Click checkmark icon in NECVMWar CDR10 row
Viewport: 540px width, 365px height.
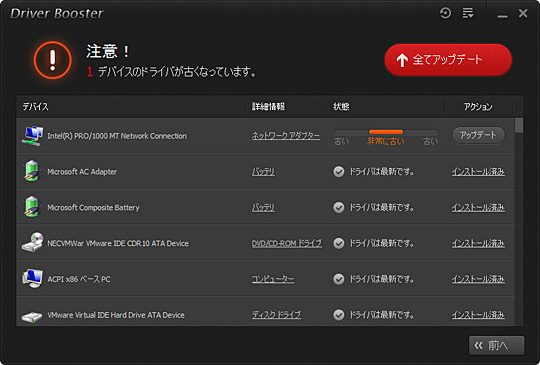(339, 243)
